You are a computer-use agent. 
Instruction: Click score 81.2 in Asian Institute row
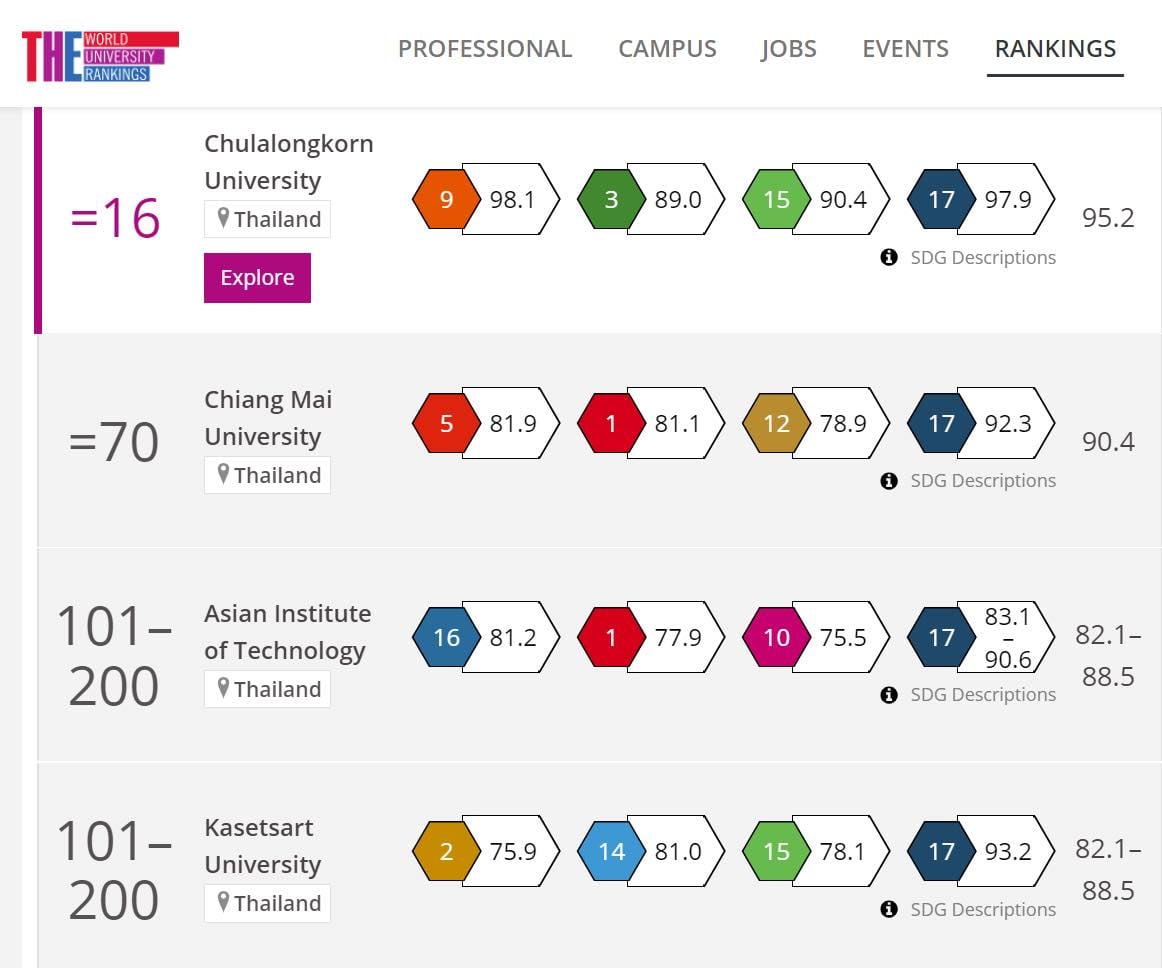[513, 637]
